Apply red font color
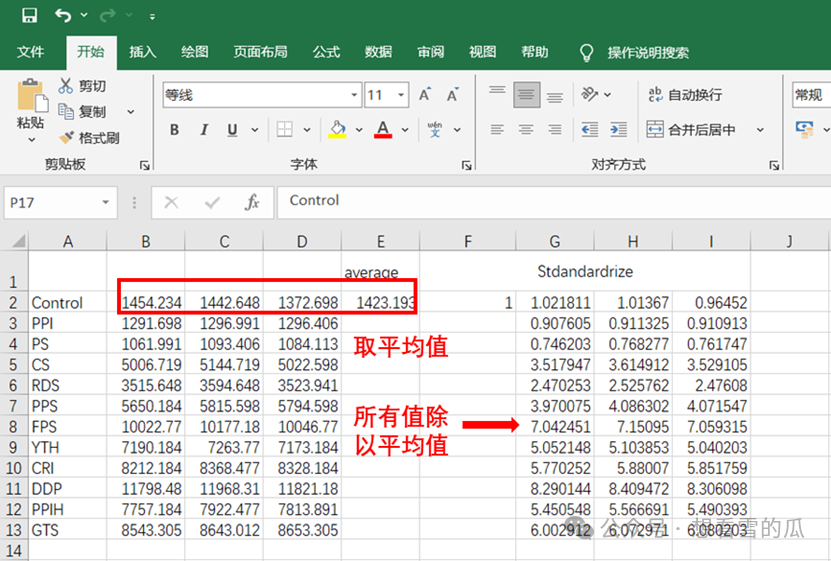 point(383,129)
